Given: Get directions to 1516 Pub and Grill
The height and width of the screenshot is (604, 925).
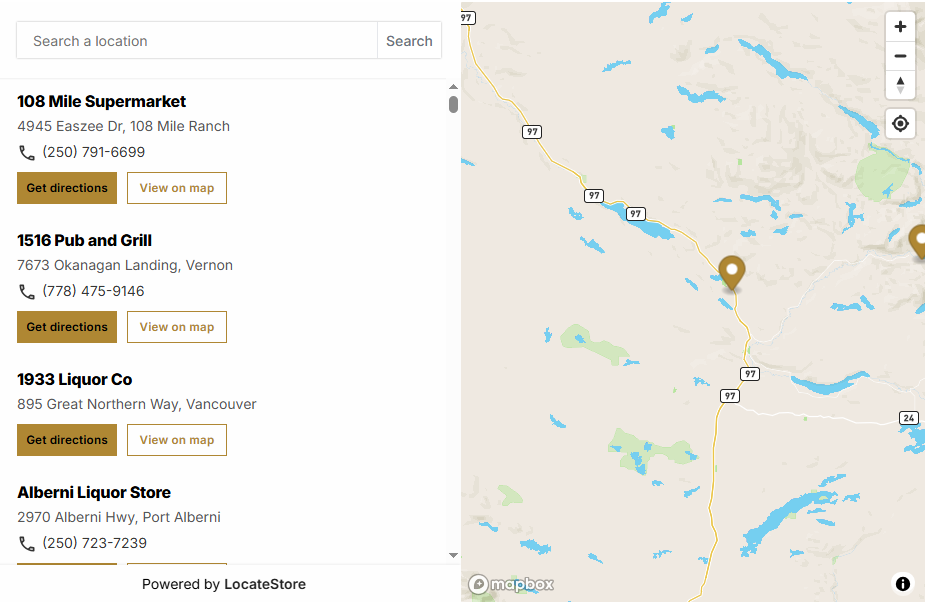Looking at the screenshot, I should pos(67,327).
